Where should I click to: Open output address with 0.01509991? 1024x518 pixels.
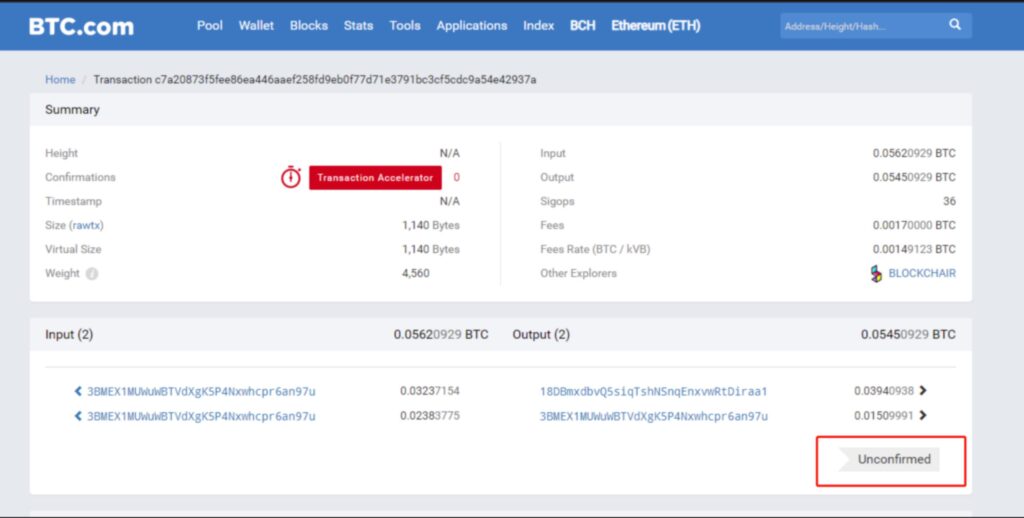[x=654, y=416]
